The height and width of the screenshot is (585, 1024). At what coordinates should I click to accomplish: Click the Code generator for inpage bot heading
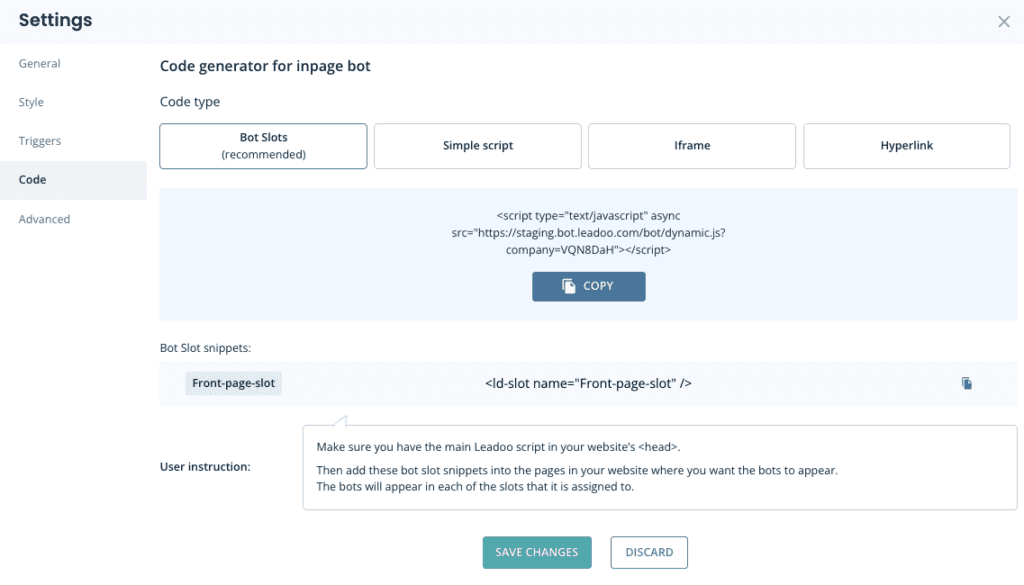[x=266, y=67]
